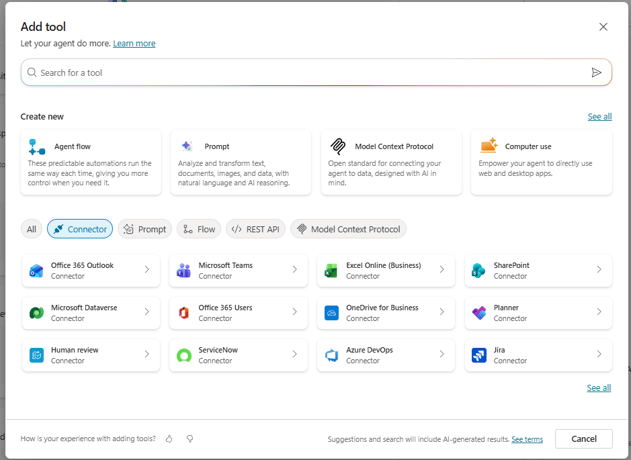The image size is (631, 460).
Task: Click the Microsoft Teams icon
Action: point(184,270)
